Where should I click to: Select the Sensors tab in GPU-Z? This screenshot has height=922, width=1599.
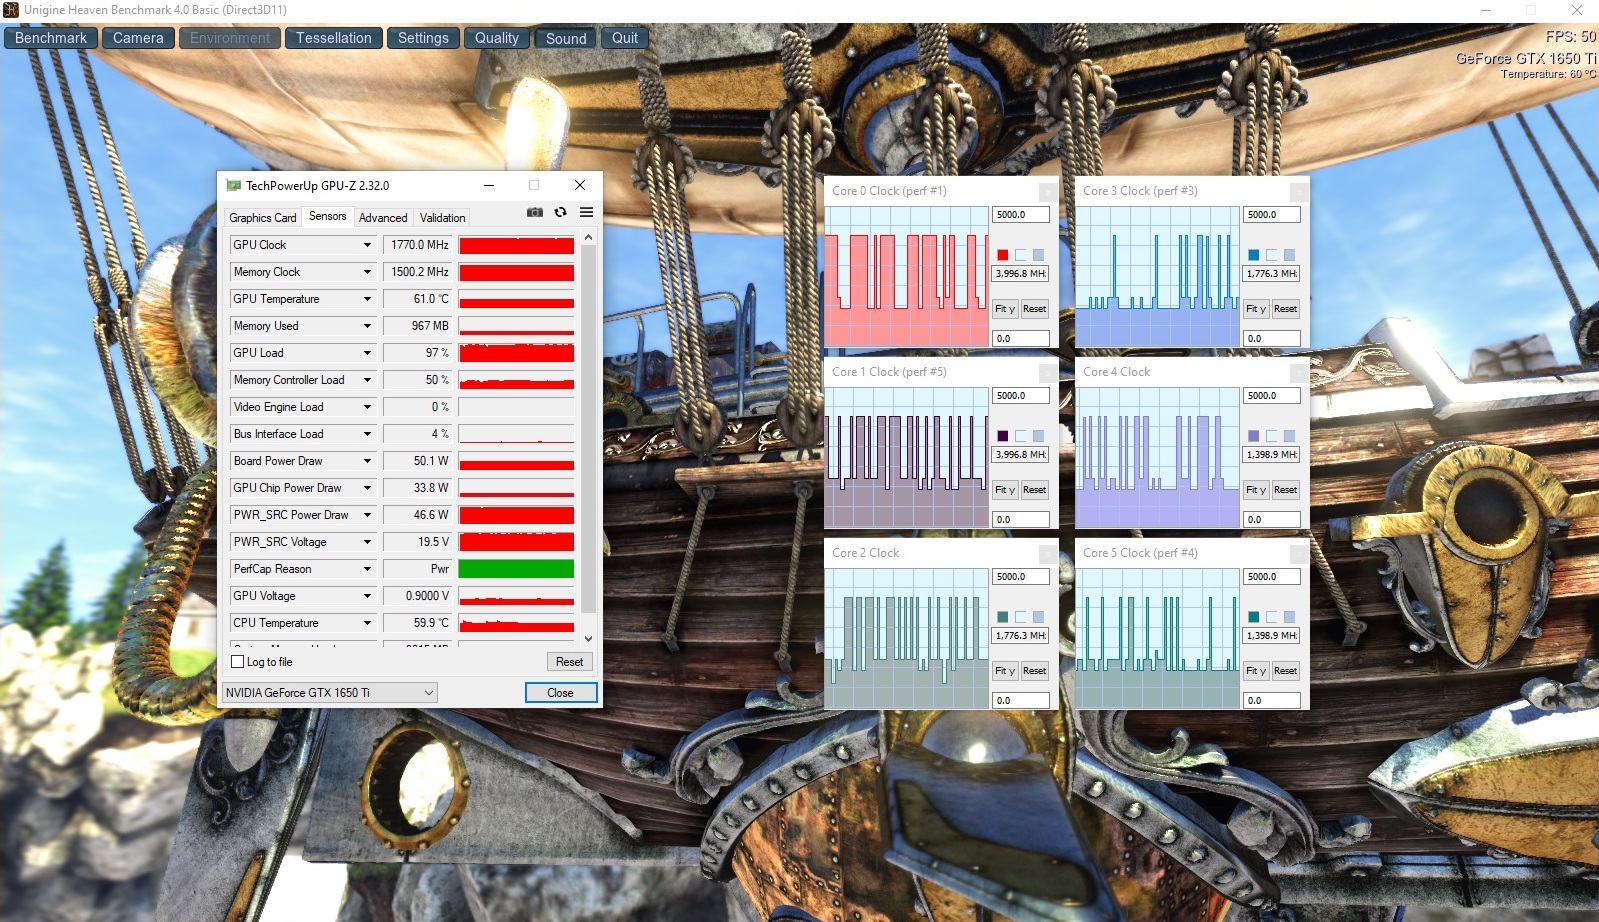click(327, 216)
